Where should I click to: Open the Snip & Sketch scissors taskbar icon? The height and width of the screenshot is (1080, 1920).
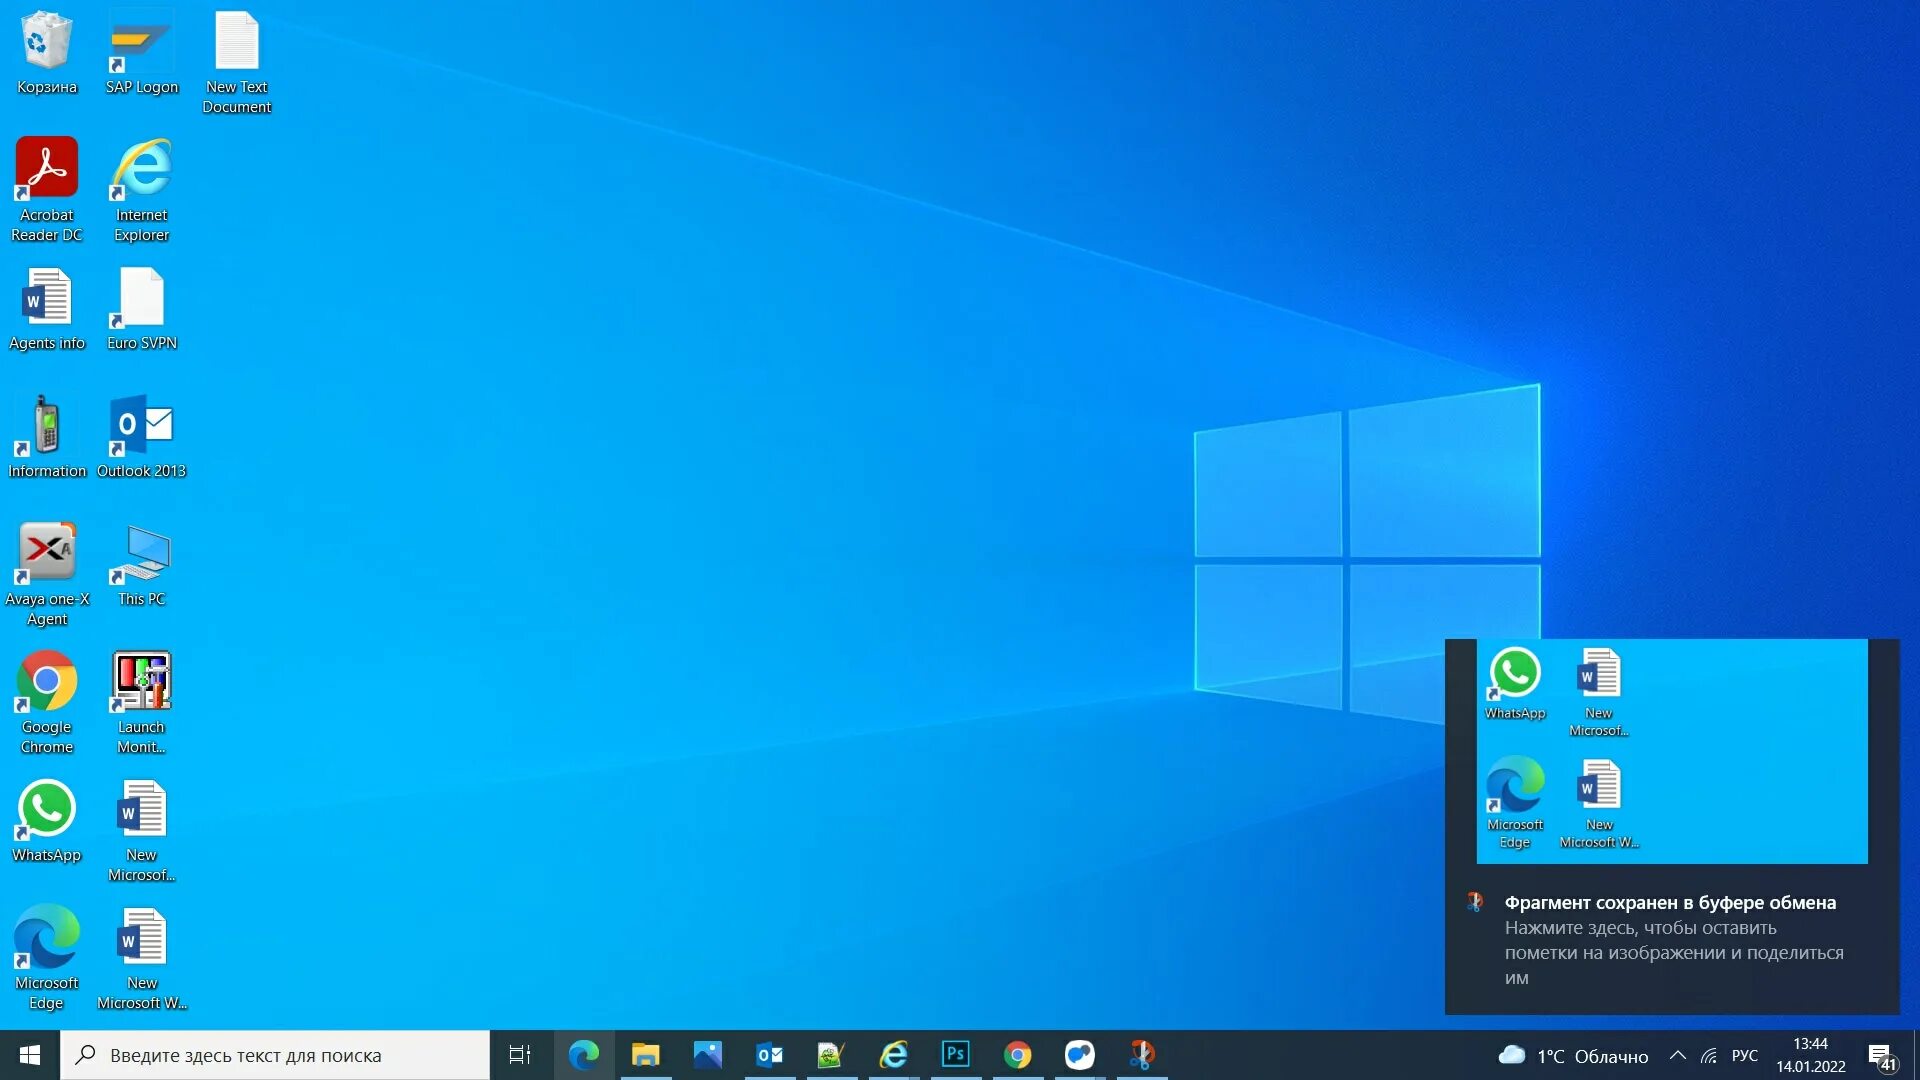click(1141, 1055)
